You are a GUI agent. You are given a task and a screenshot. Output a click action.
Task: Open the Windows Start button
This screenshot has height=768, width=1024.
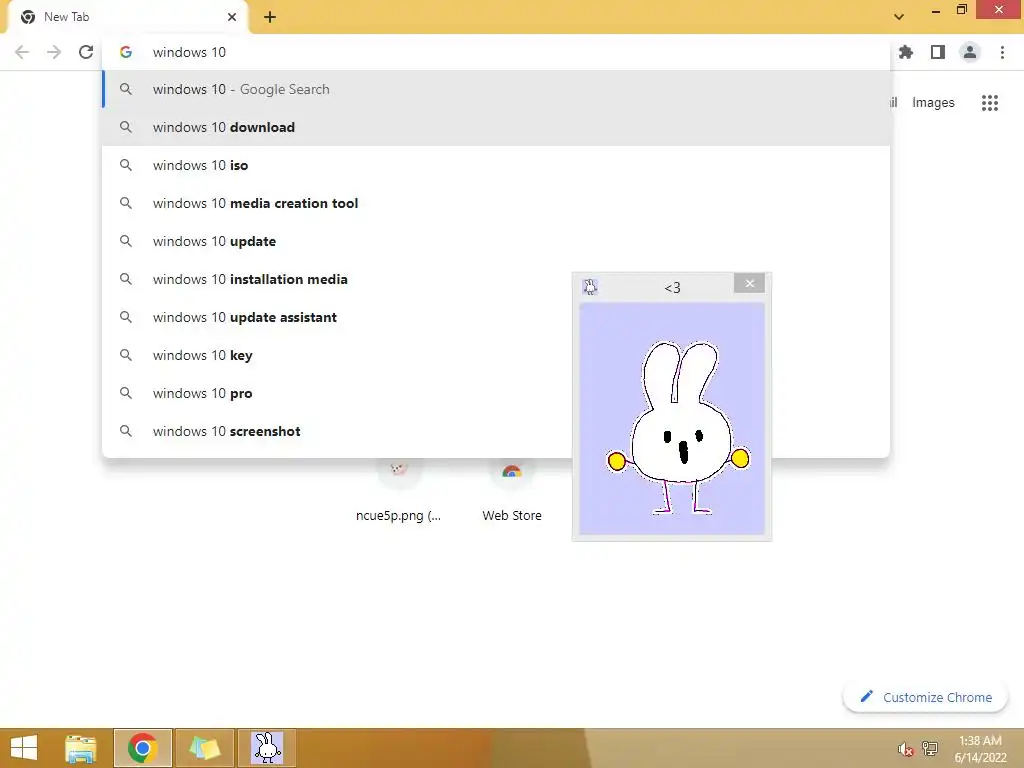[x=24, y=748]
